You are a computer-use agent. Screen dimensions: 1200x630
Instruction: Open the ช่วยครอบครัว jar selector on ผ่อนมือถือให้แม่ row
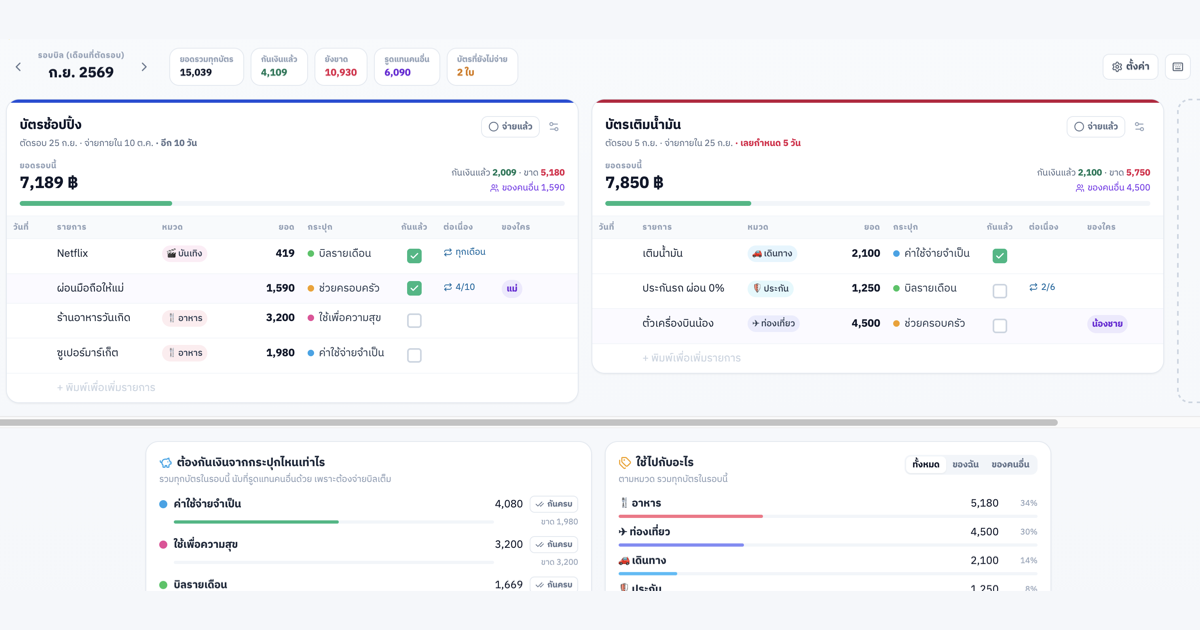click(344, 288)
